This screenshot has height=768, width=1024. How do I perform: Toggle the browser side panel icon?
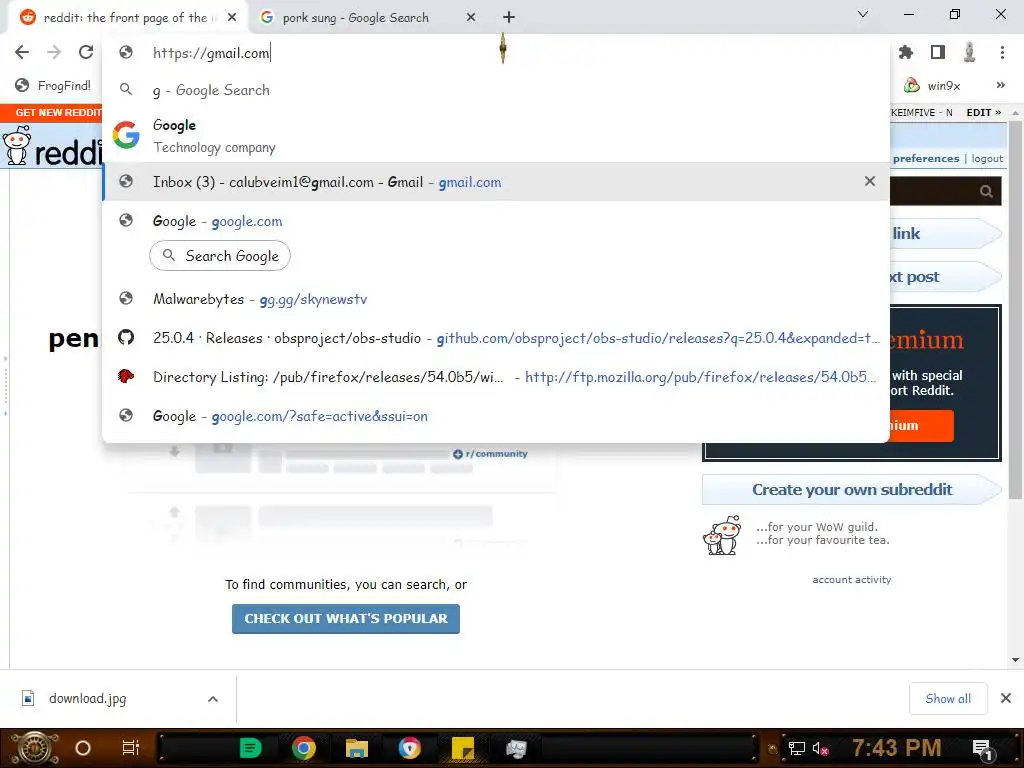pos(938,52)
